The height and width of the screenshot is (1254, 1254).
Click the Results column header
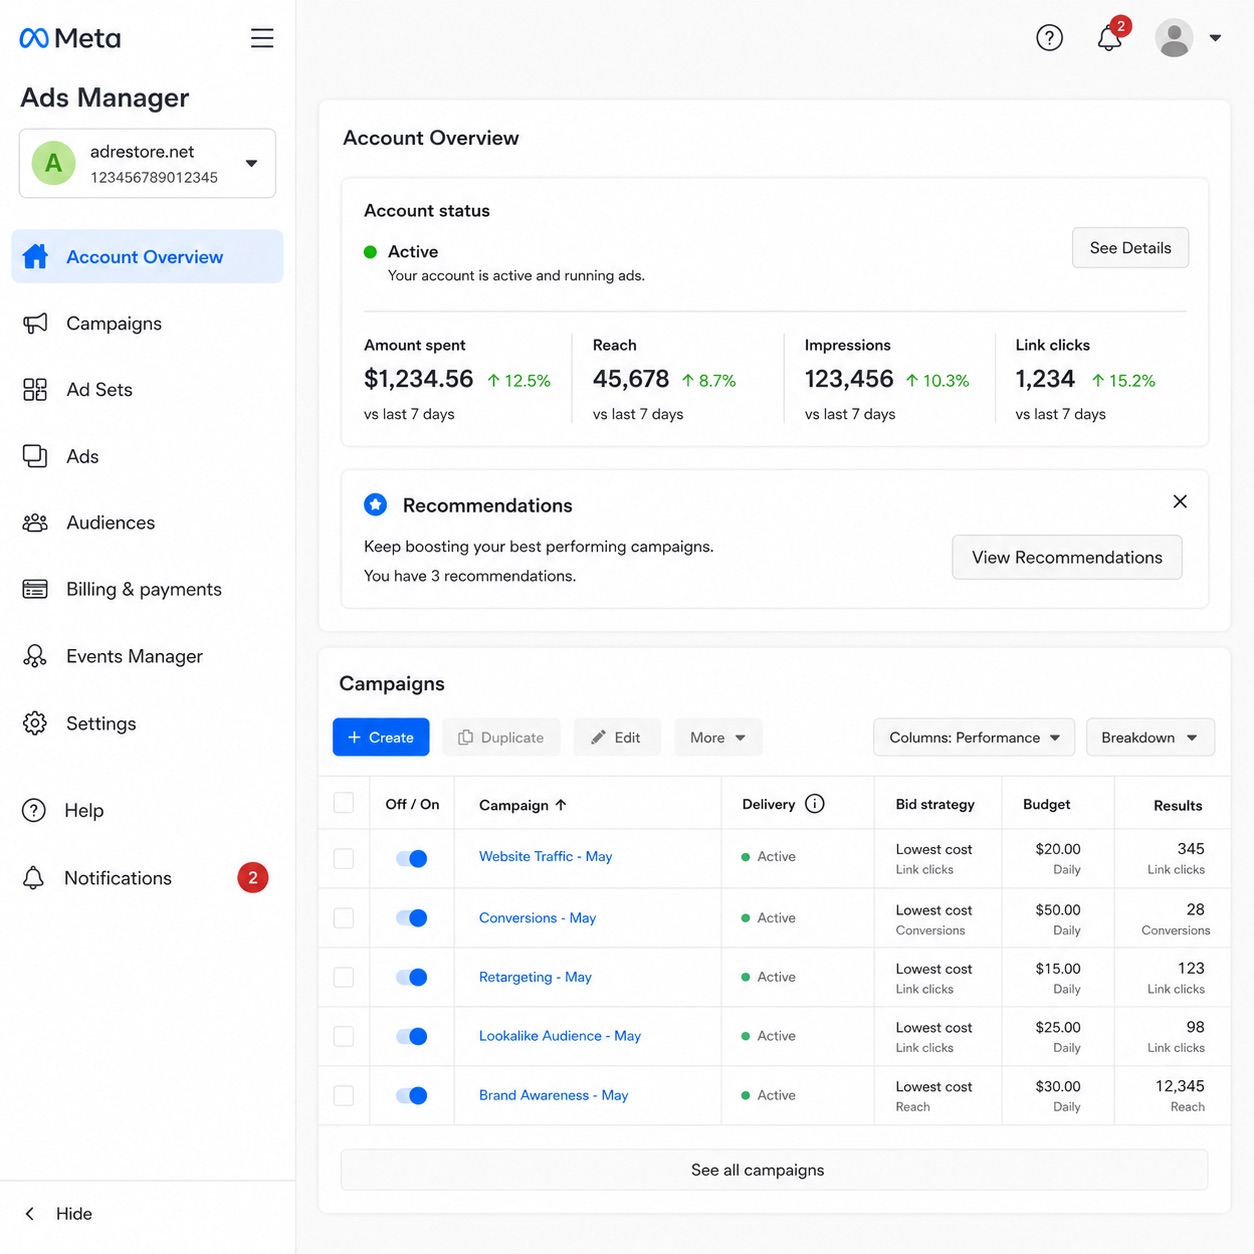[1178, 805]
